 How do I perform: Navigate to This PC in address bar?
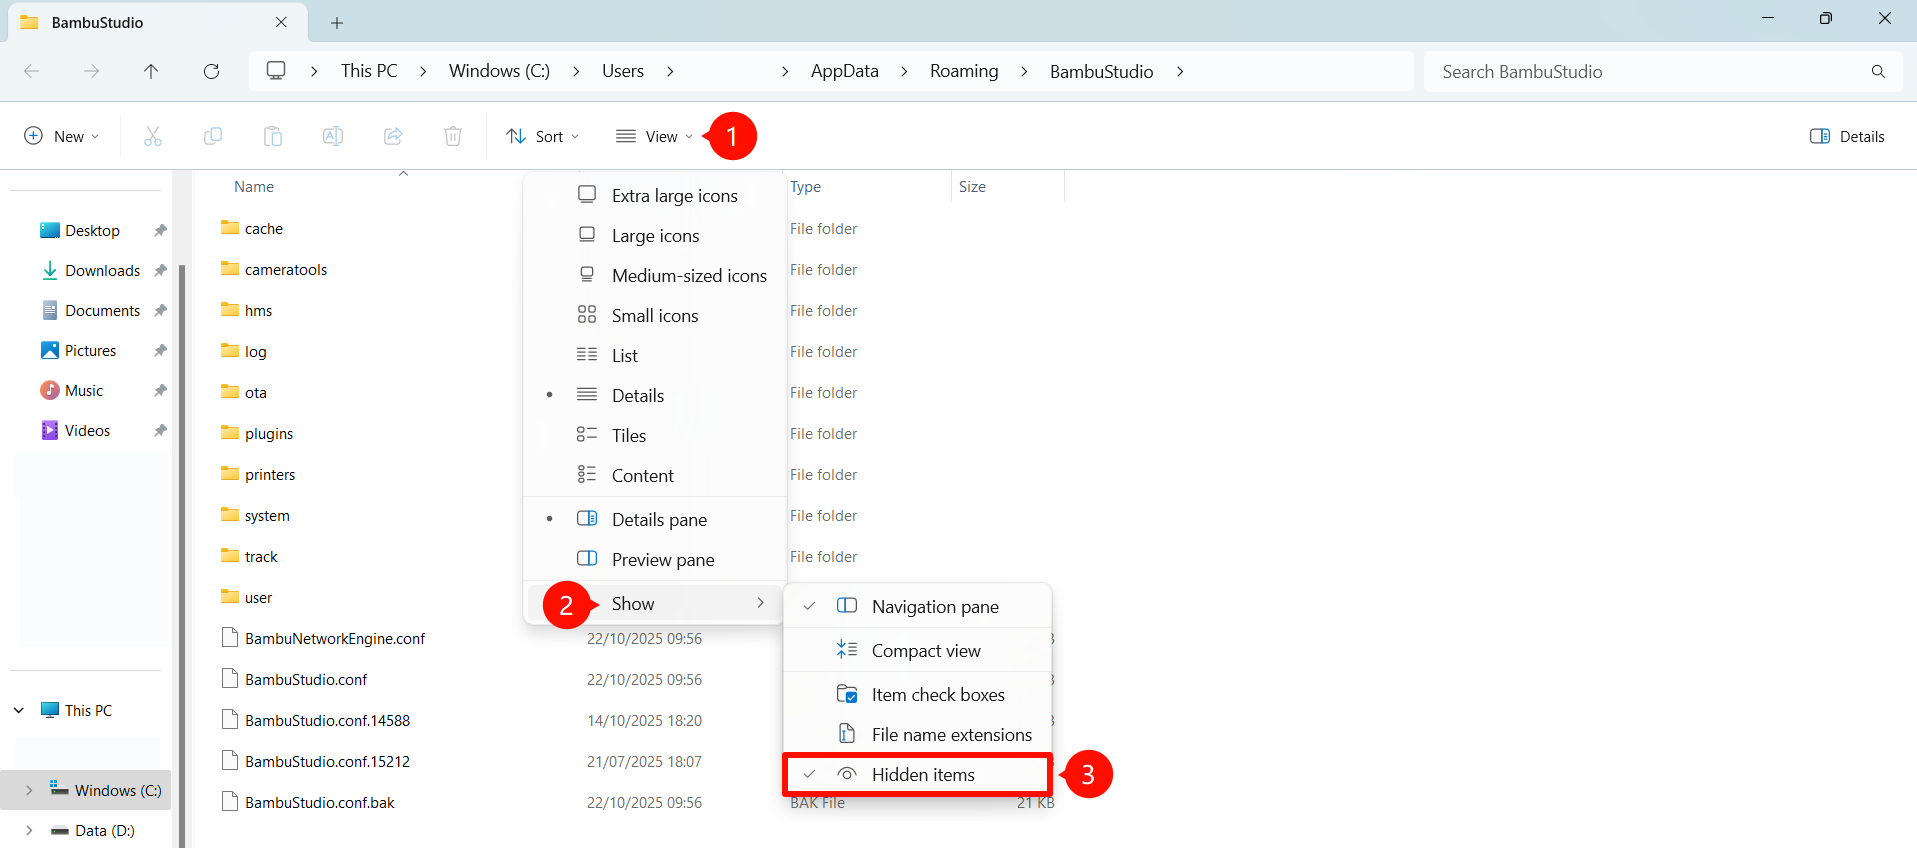coord(369,71)
